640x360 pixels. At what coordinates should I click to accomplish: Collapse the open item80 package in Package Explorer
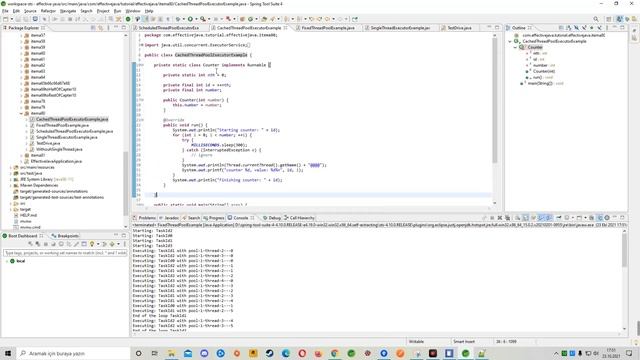21,113
